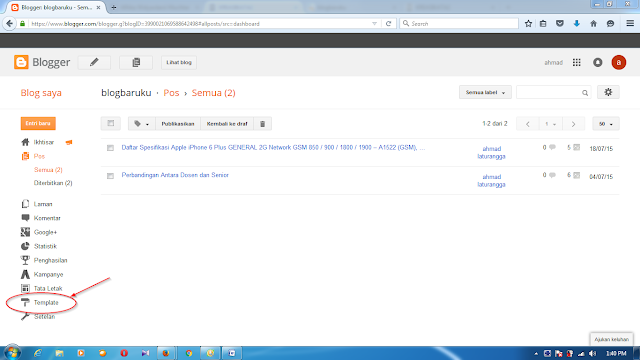Viewport: 640px width, 360px height.
Task: Click Kembali ke draf button
Action: 227,124
